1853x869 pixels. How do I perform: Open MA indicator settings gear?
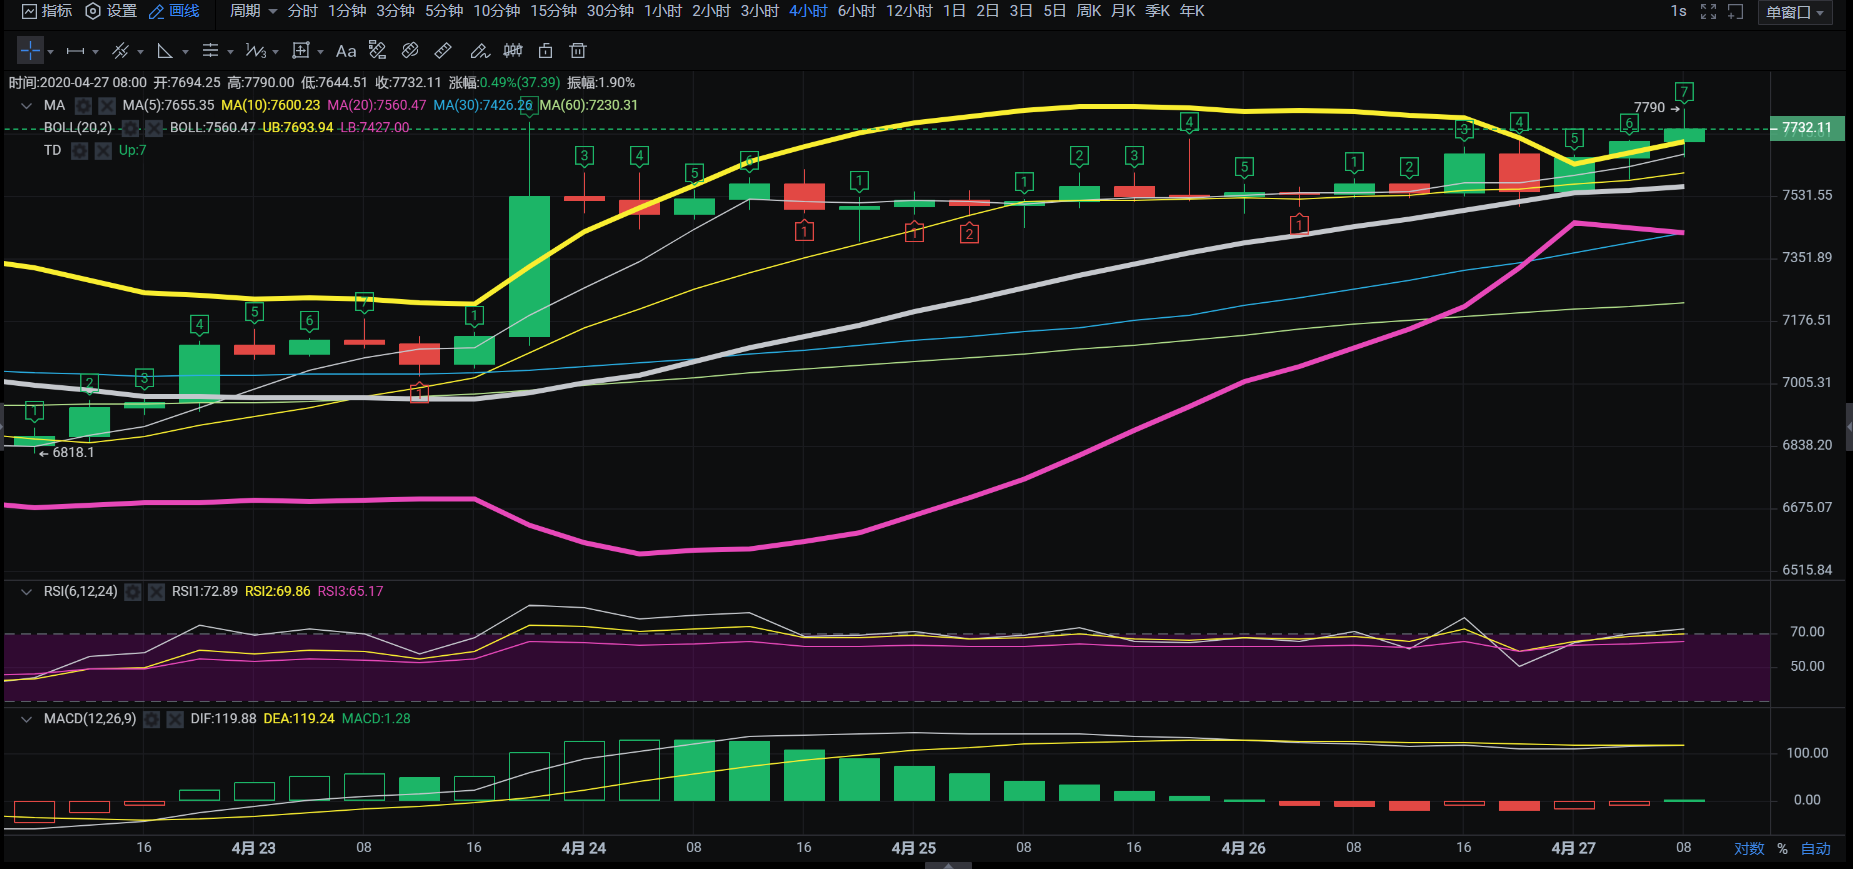[x=83, y=105]
